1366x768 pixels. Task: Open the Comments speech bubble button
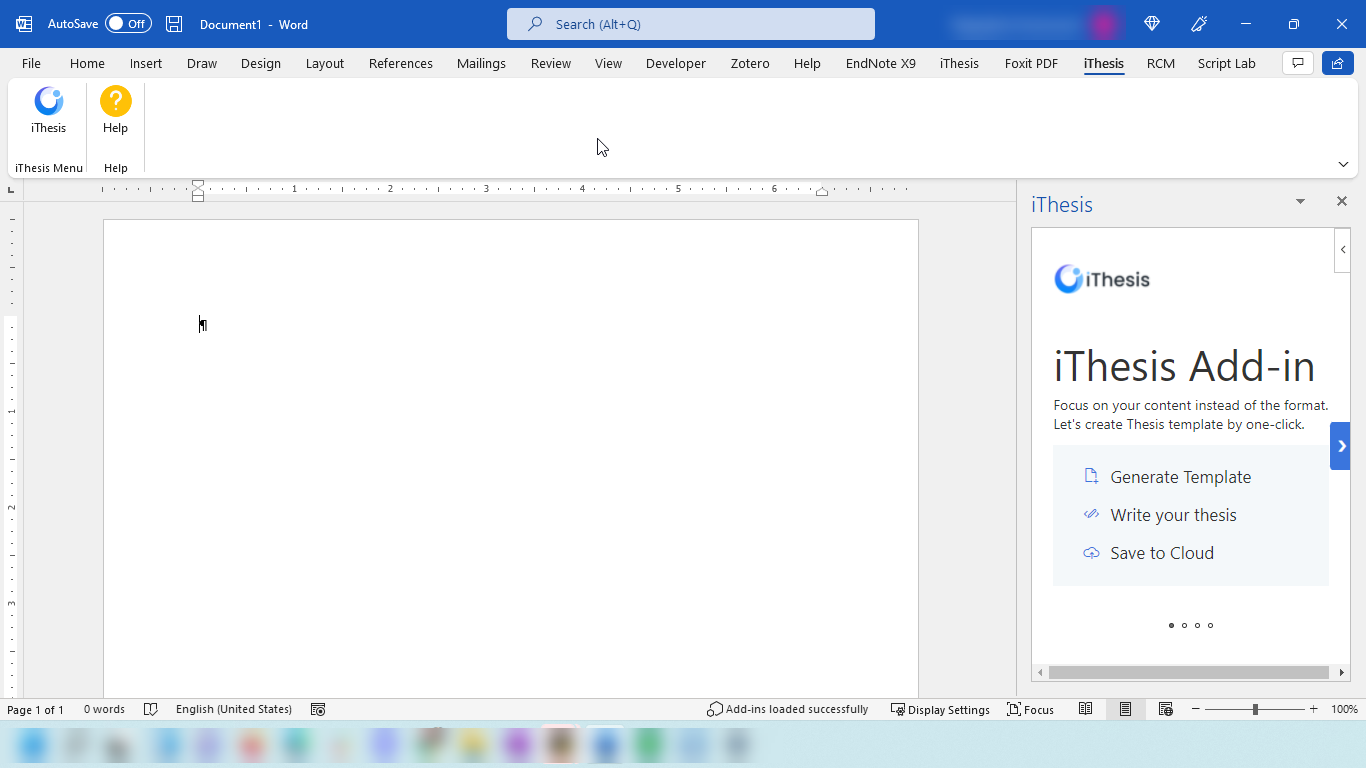click(x=1298, y=63)
